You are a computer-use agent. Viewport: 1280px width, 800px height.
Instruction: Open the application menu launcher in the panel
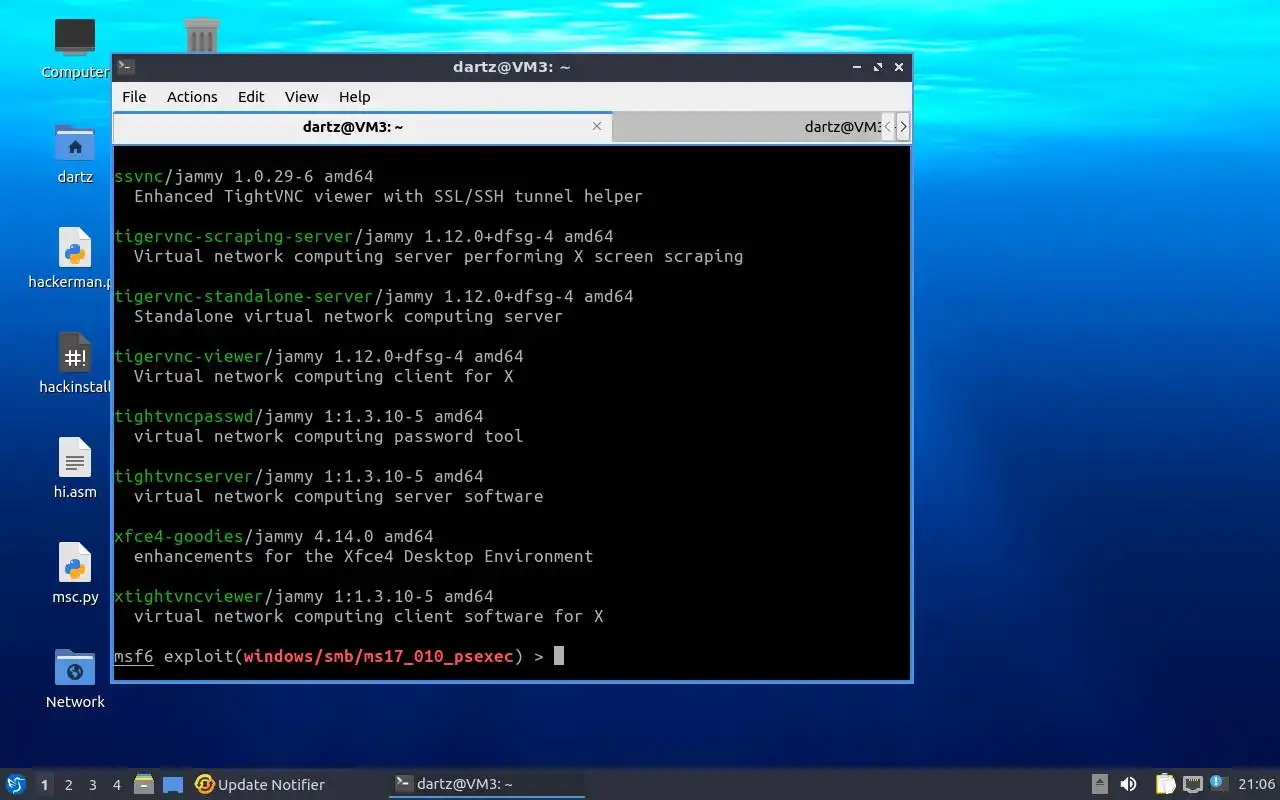(16, 784)
